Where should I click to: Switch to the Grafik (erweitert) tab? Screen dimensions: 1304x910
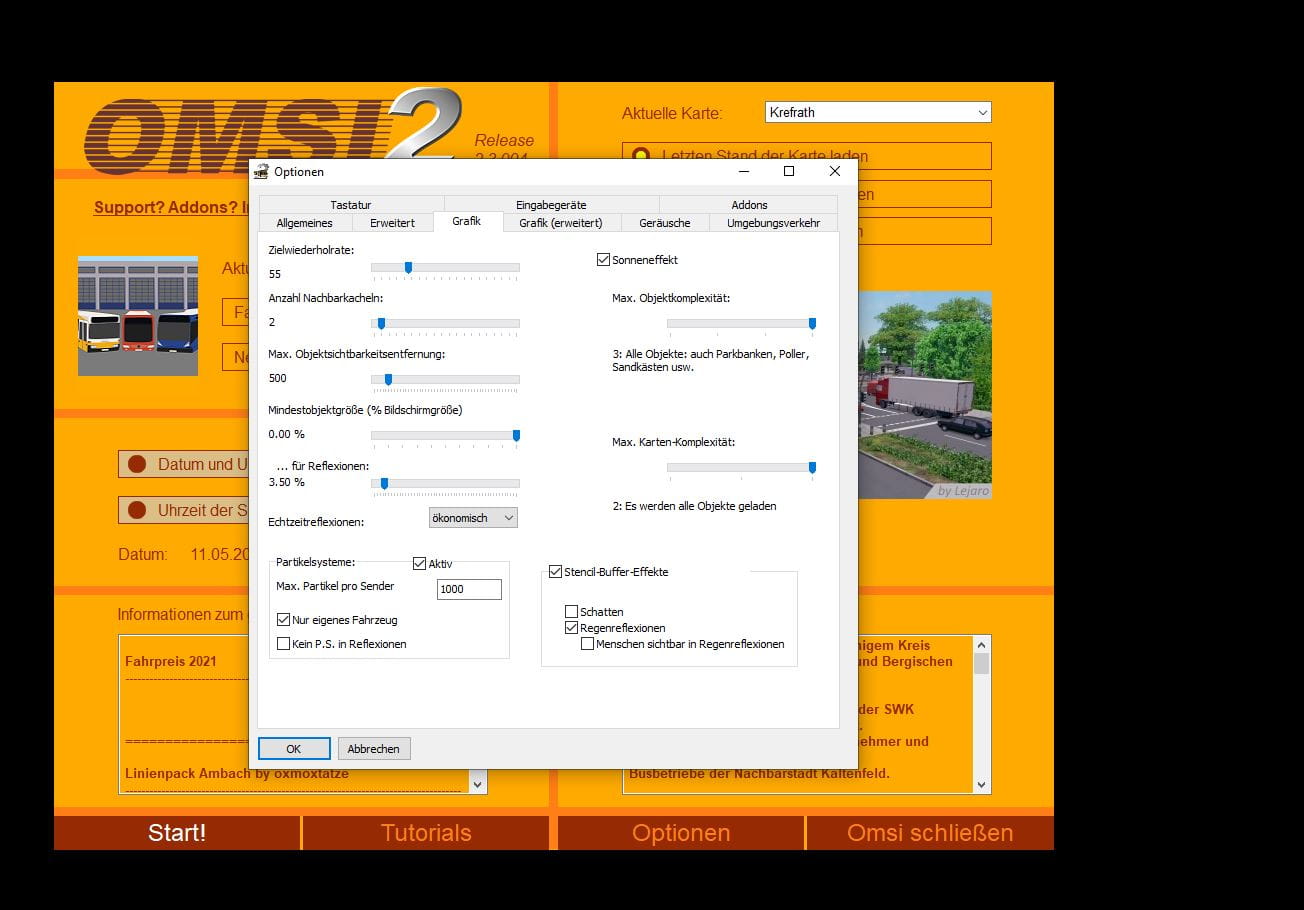click(560, 223)
